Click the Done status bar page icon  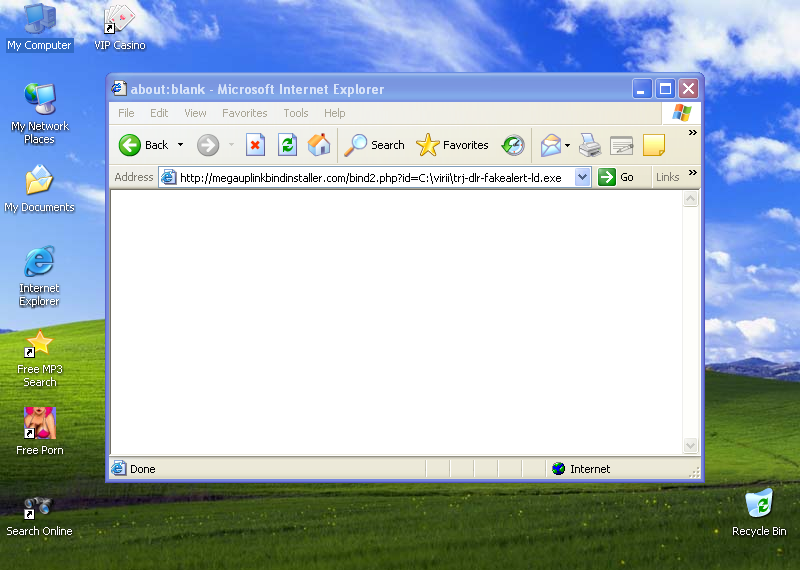point(119,468)
